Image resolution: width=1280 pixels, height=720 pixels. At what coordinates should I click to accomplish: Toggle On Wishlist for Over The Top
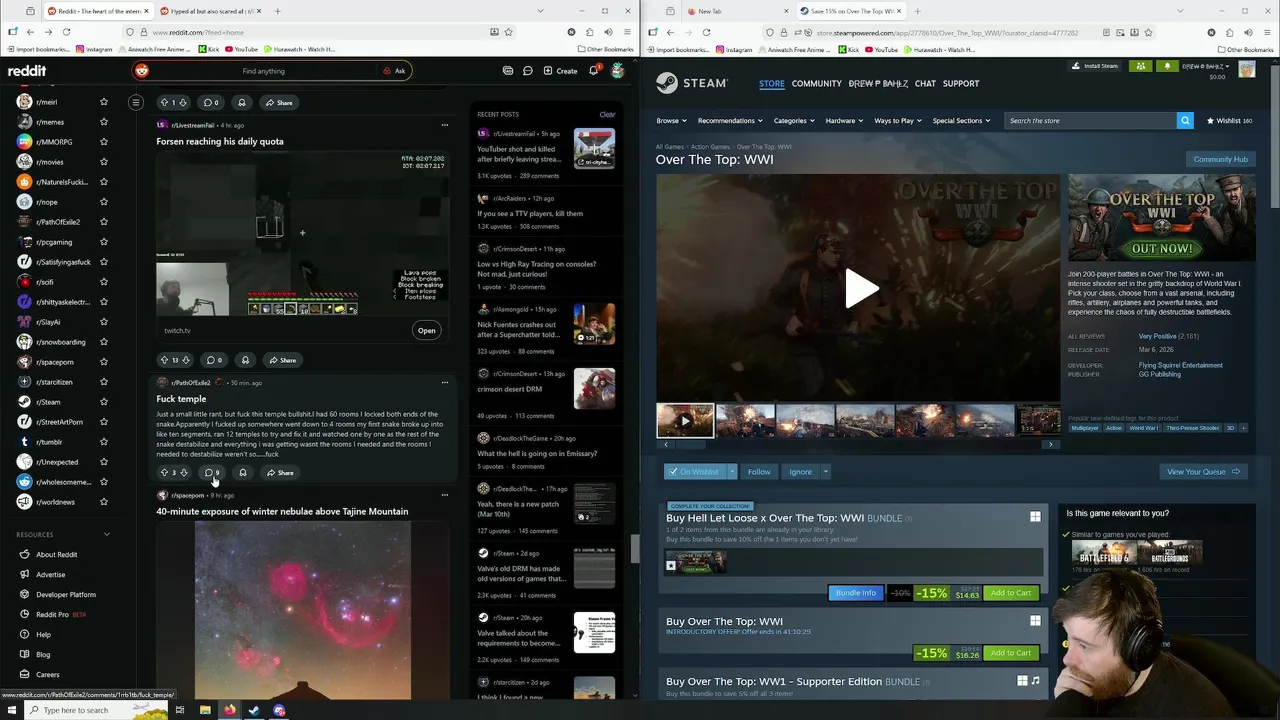[695, 472]
